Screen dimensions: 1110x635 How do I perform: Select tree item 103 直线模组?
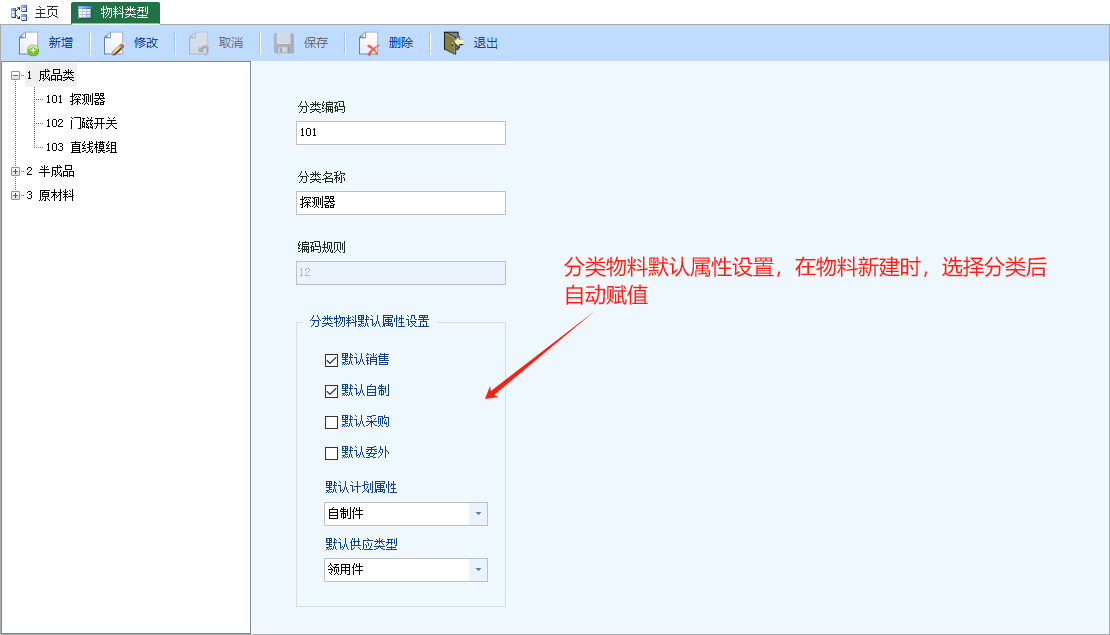point(81,147)
